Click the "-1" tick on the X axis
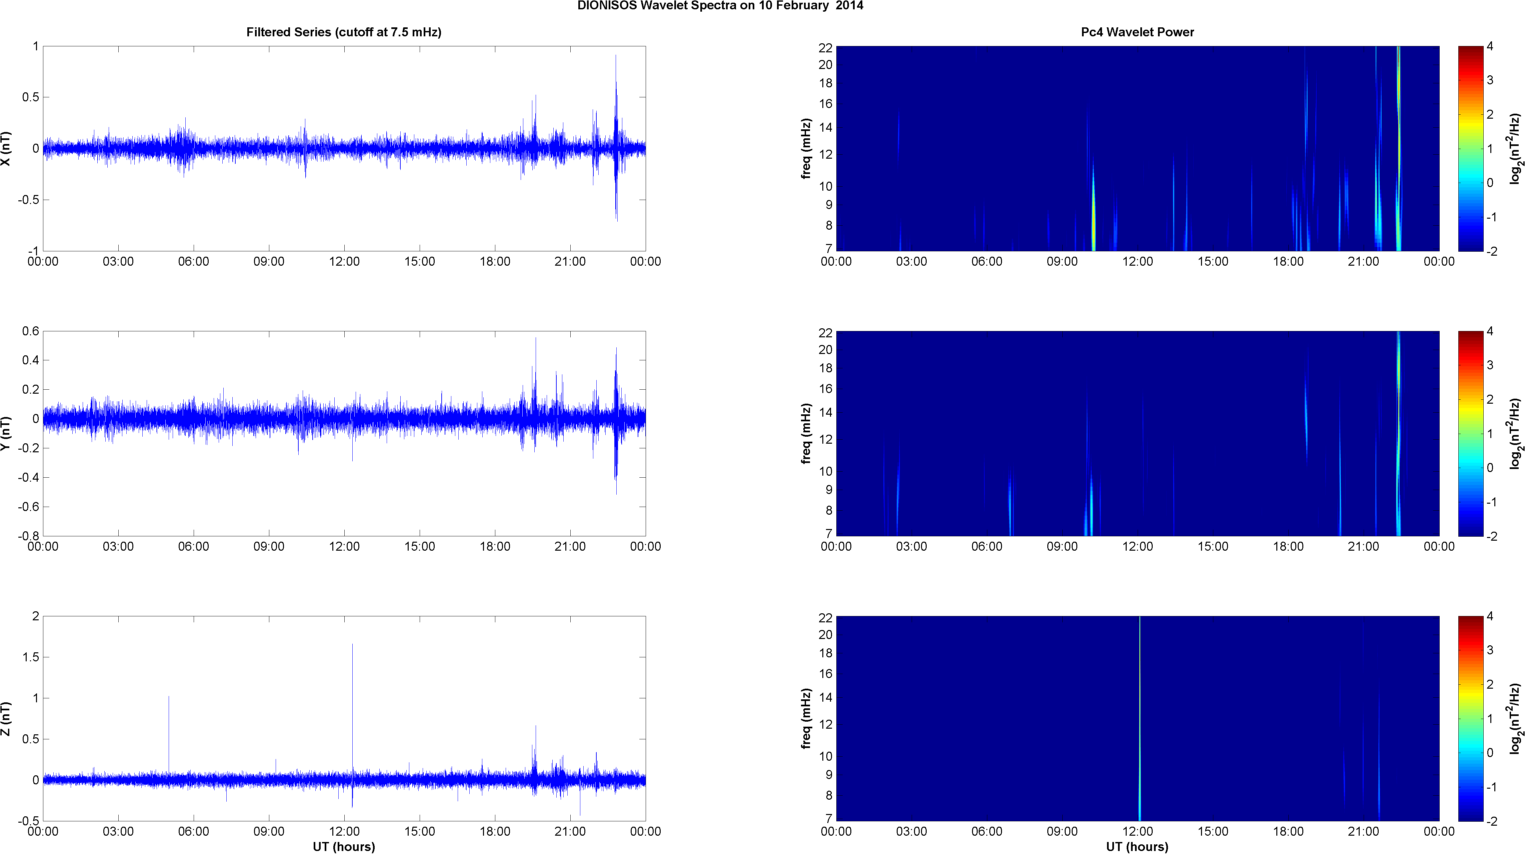 coord(34,251)
